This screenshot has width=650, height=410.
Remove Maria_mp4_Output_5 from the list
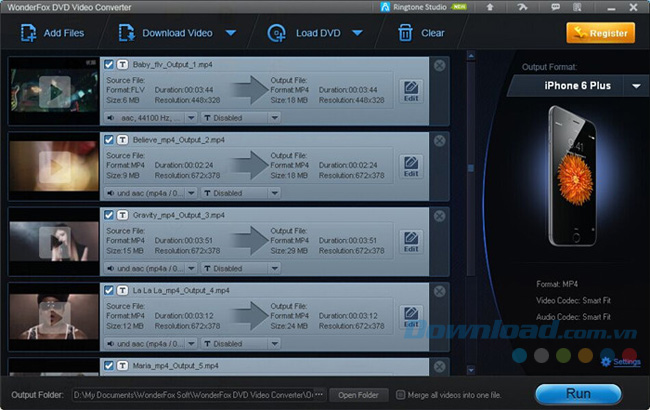coord(439,366)
